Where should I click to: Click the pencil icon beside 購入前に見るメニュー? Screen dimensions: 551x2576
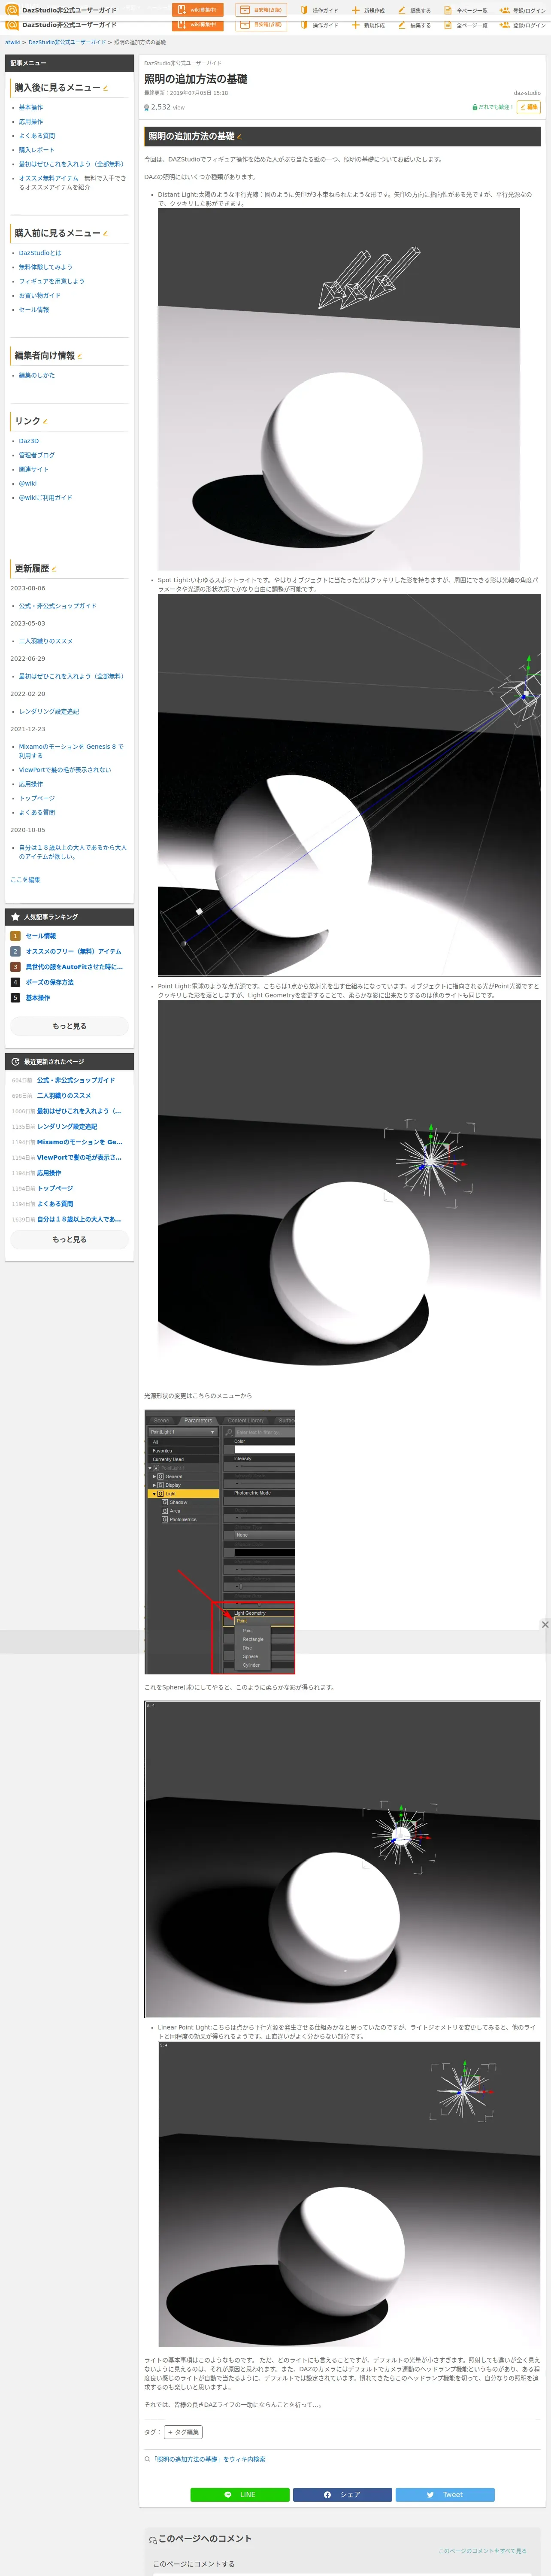pyautogui.click(x=106, y=234)
